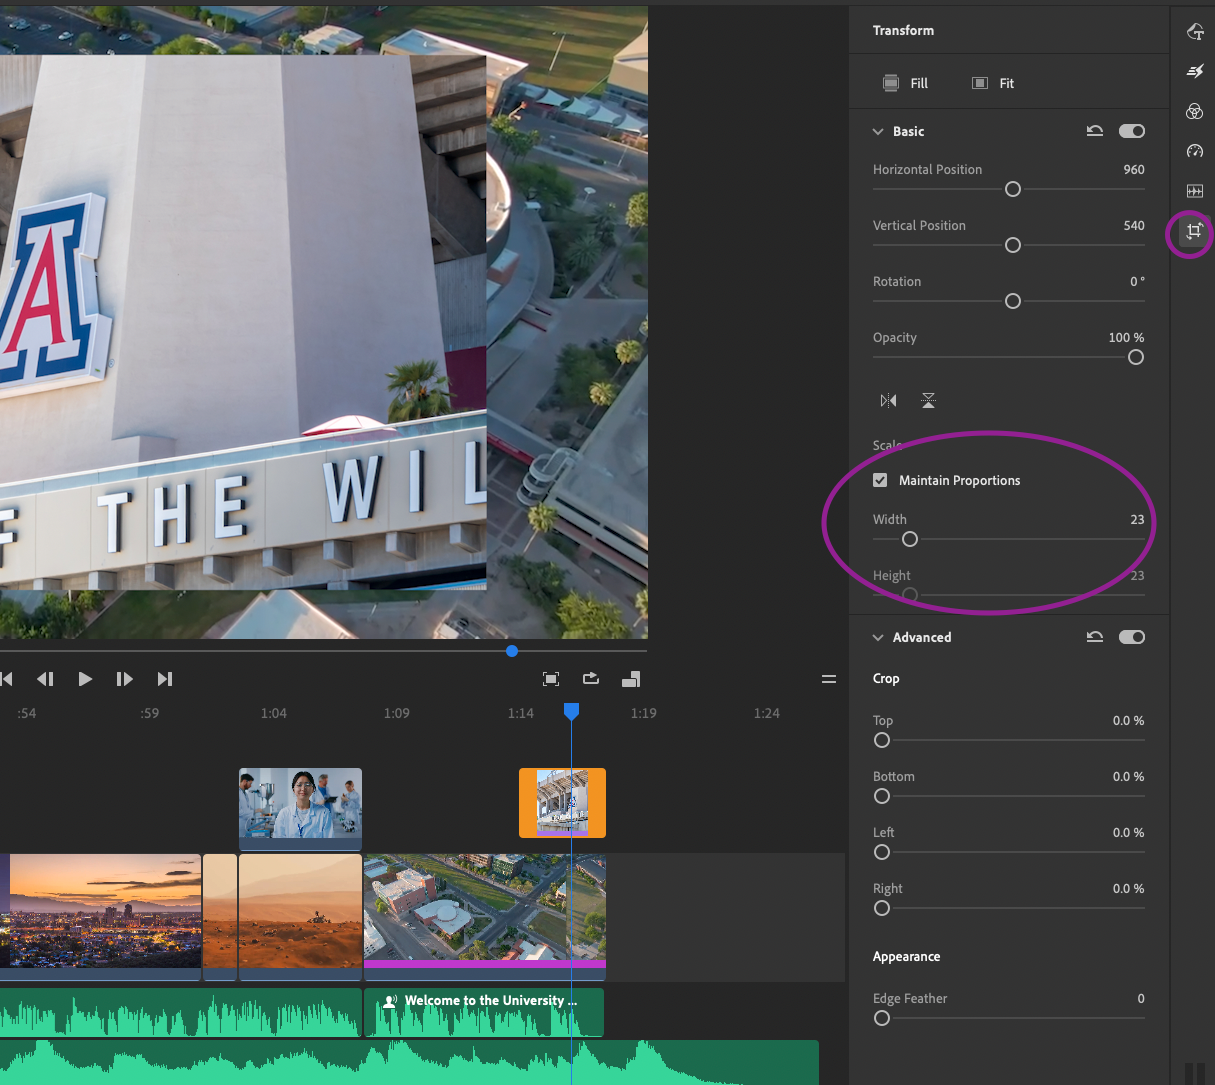Viewport: 1215px width, 1085px height.
Task: Open the Speed panel icon
Action: [1194, 151]
